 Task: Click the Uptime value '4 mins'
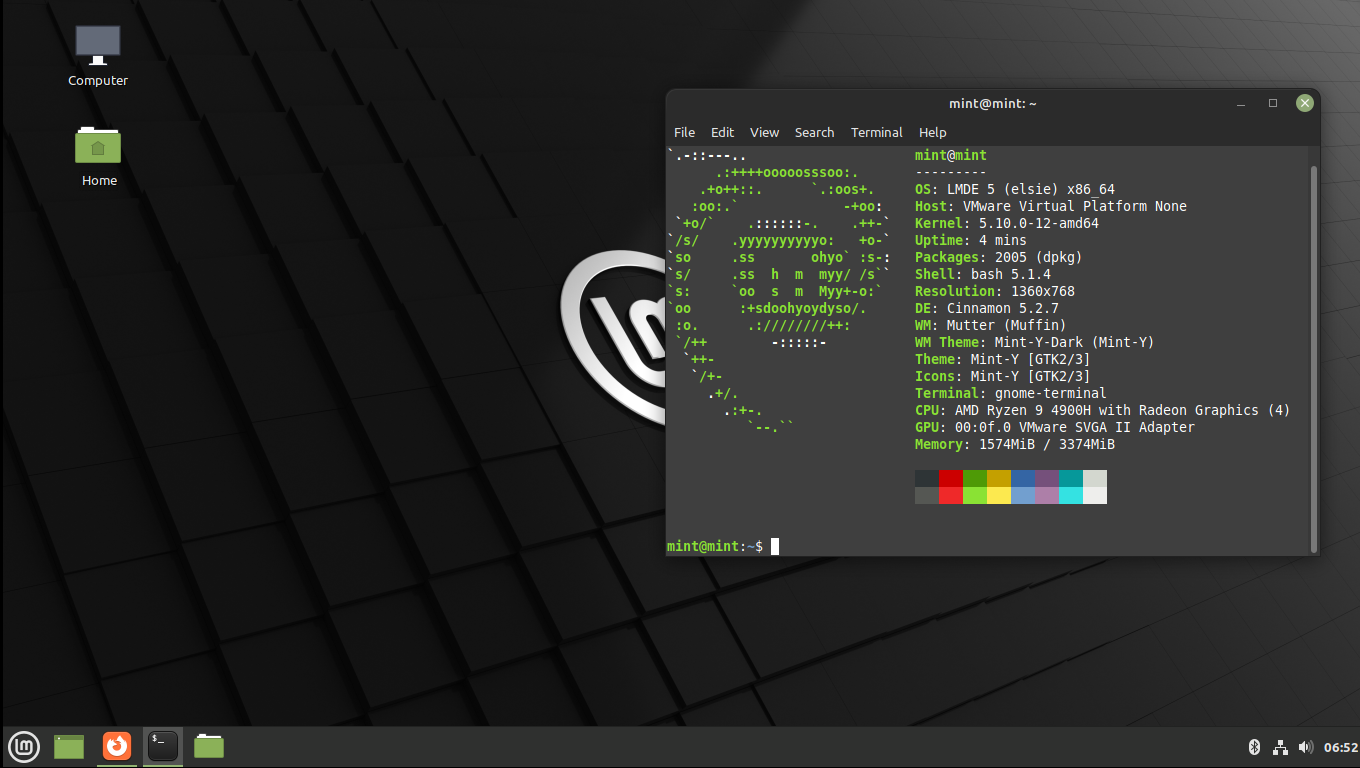(x=1003, y=240)
